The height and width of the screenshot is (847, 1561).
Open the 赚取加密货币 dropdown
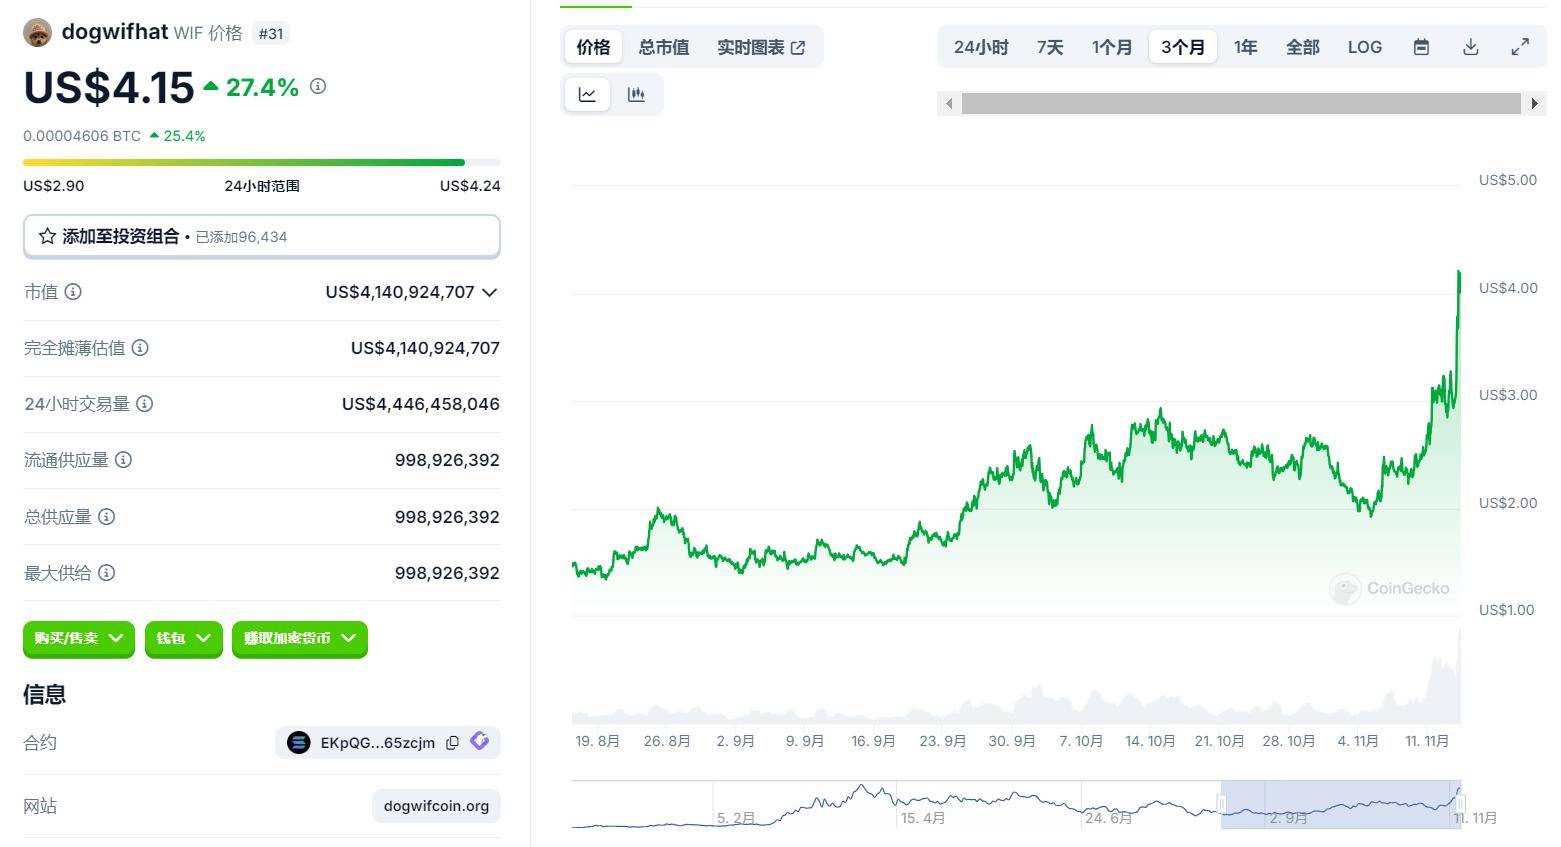tap(299, 639)
